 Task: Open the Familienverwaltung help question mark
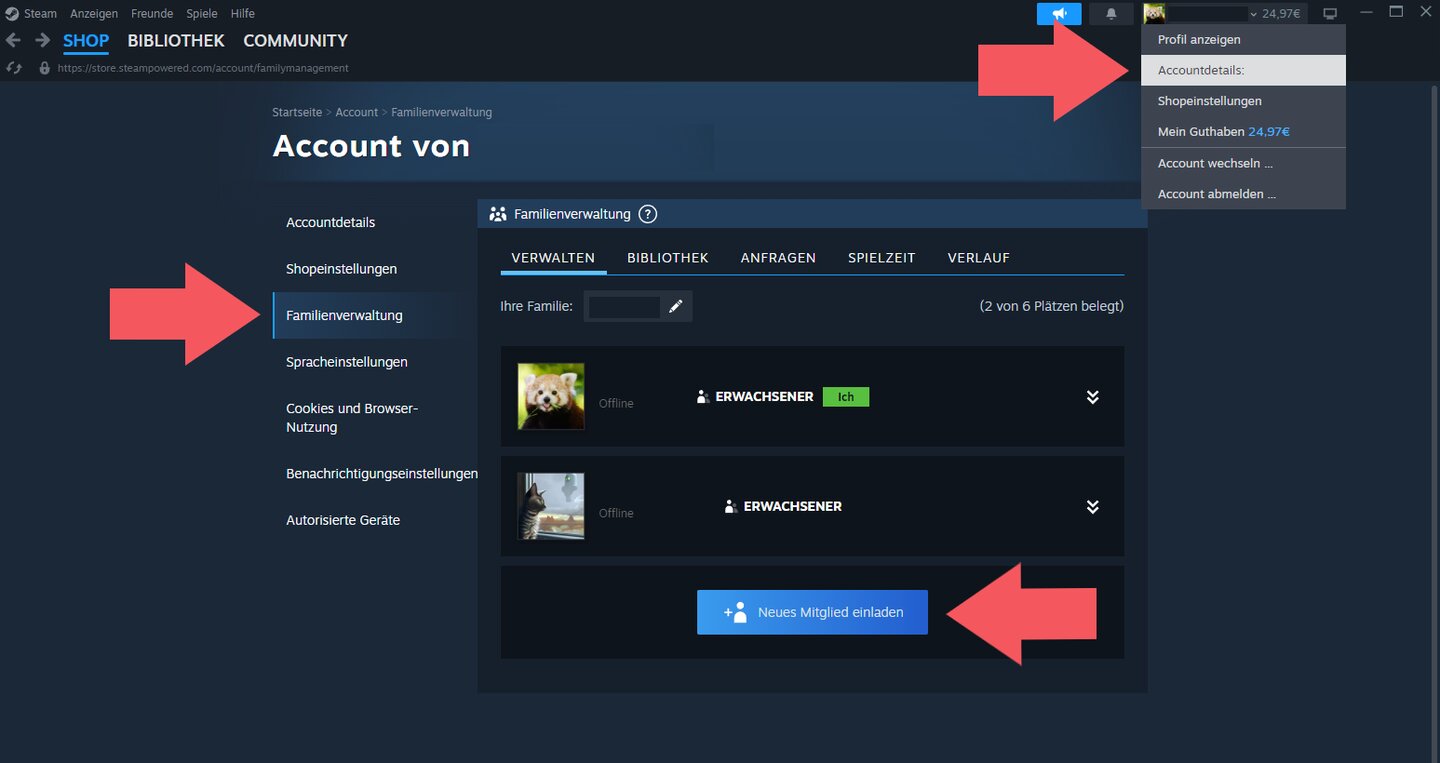647,213
